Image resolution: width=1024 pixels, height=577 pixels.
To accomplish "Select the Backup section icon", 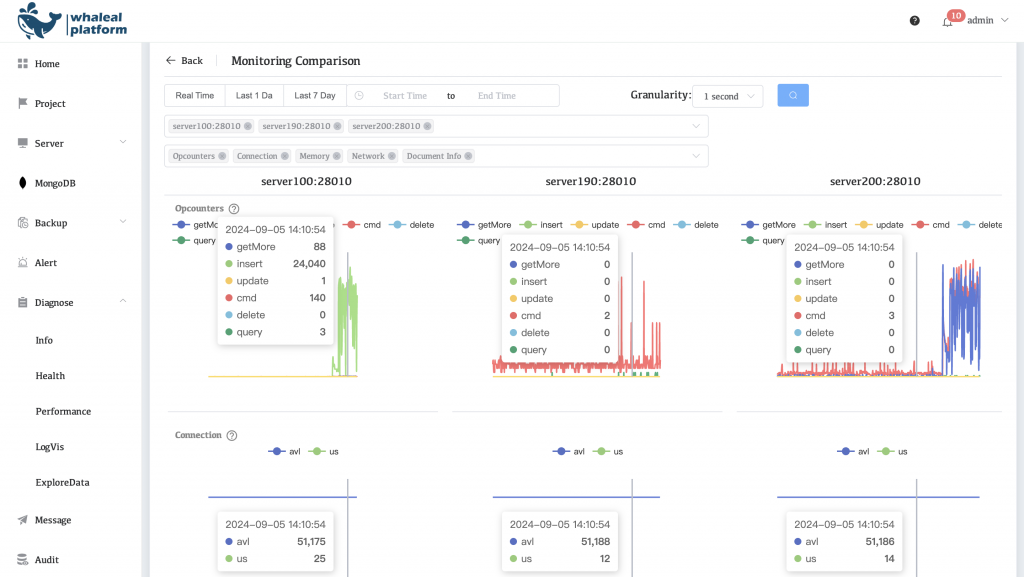I will pos(22,222).
